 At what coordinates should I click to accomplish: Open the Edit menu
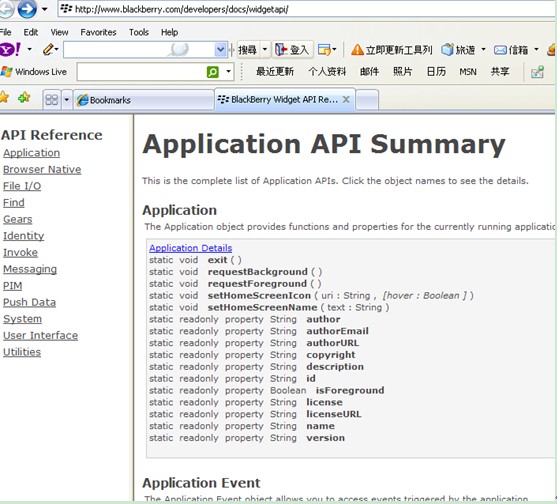[x=31, y=32]
